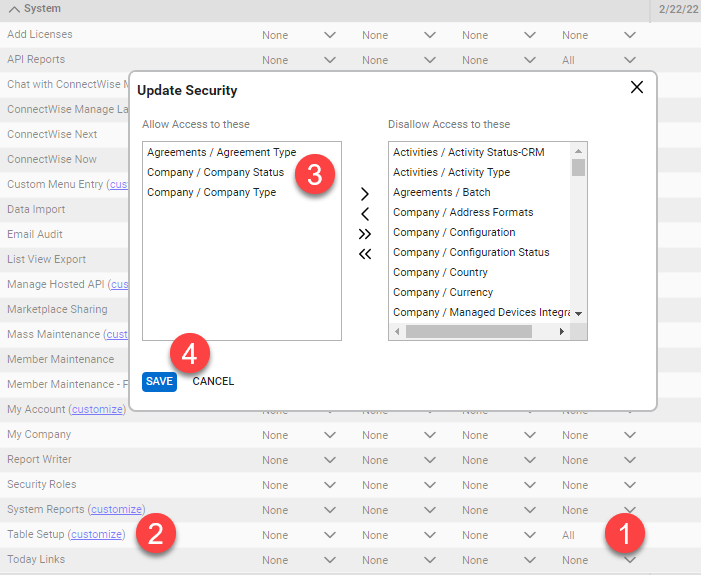Collapse the System section header
The height and width of the screenshot is (575, 701).
[14, 9]
